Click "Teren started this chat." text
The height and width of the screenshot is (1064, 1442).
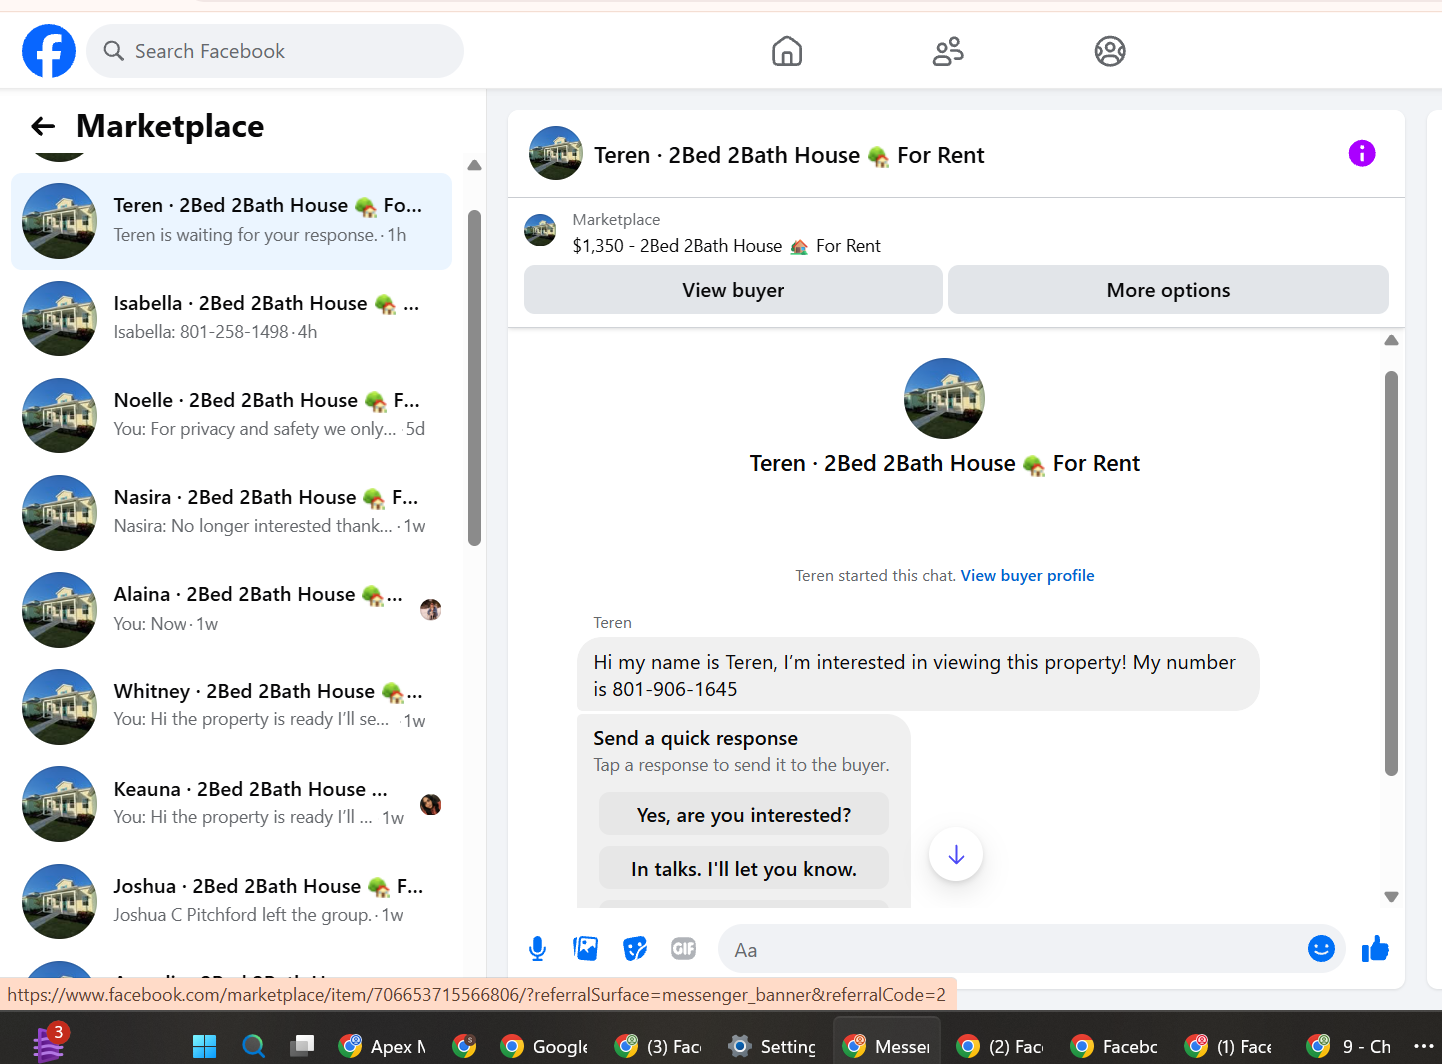[x=875, y=576]
